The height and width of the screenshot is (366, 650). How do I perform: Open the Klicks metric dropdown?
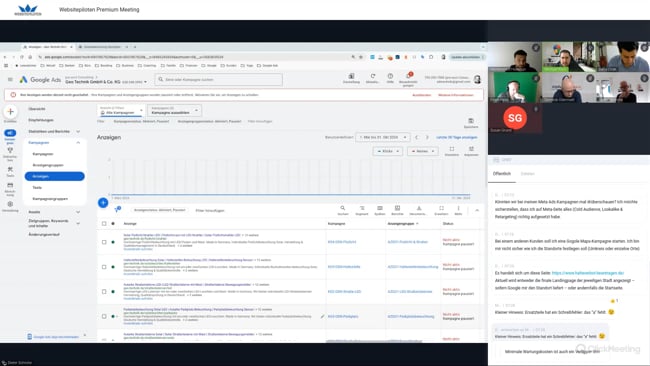tap(388, 151)
